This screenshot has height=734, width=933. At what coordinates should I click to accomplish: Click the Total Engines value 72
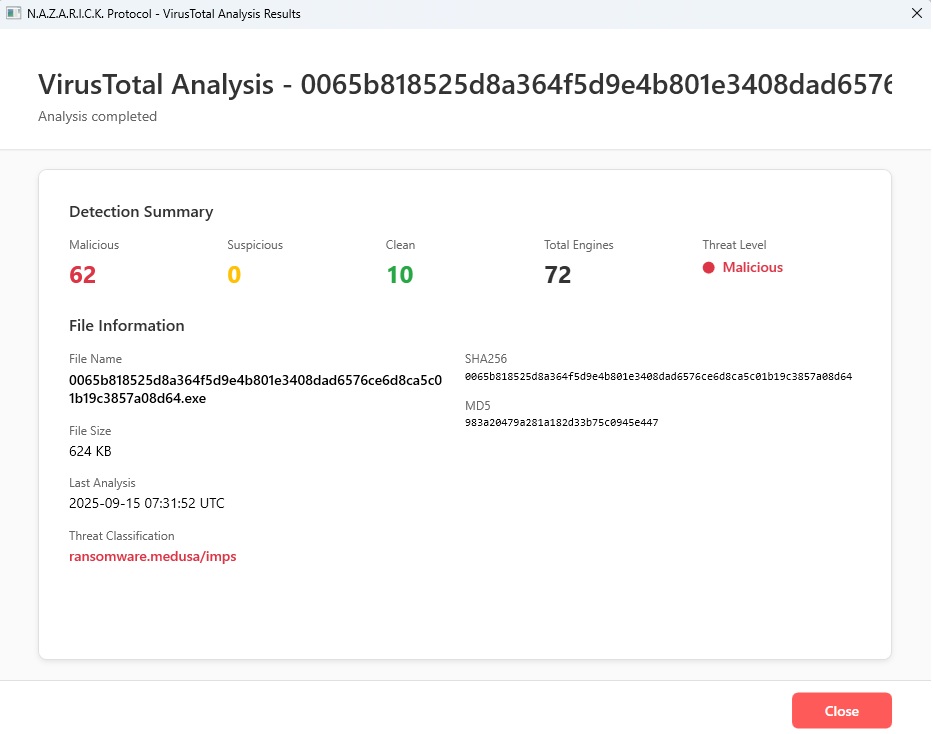pos(557,273)
